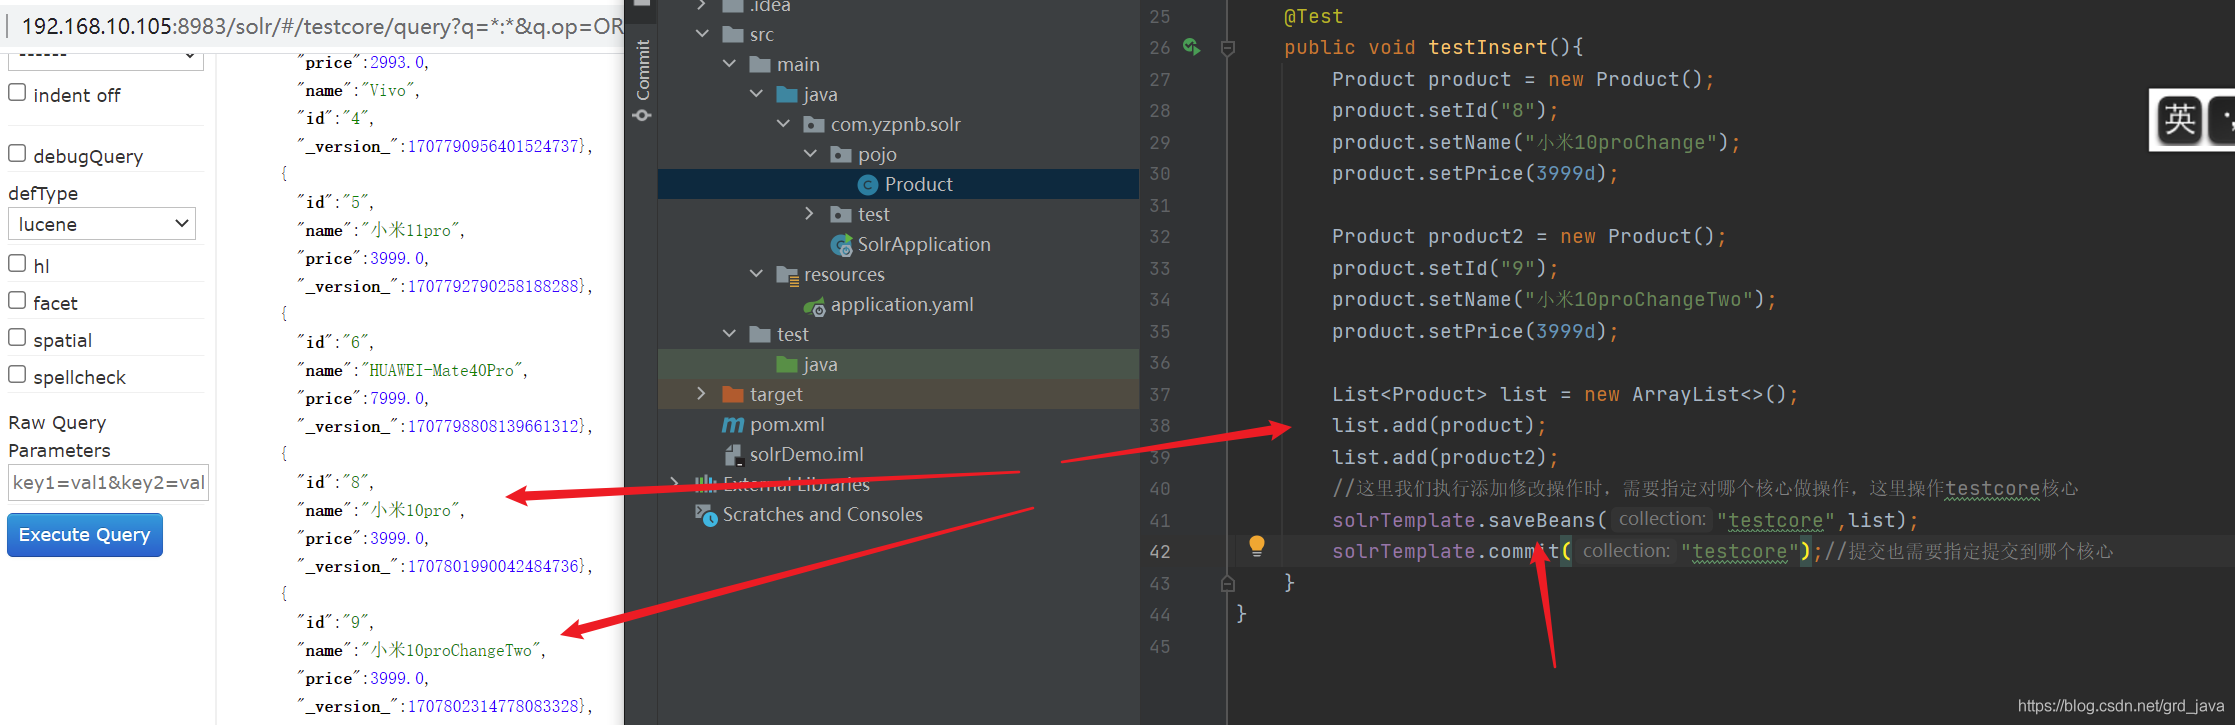The width and height of the screenshot is (2235, 725).
Task: Collapse the com.yzpnb.solr package chevron
Action: coord(783,124)
